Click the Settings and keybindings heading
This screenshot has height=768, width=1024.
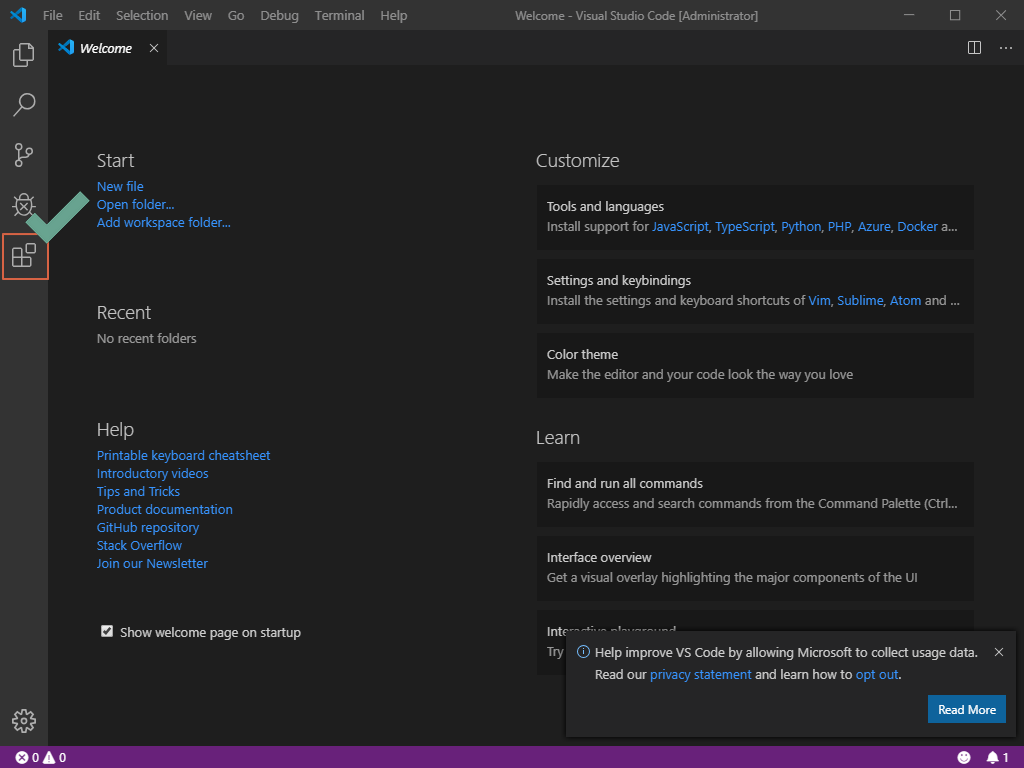pos(618,281)
